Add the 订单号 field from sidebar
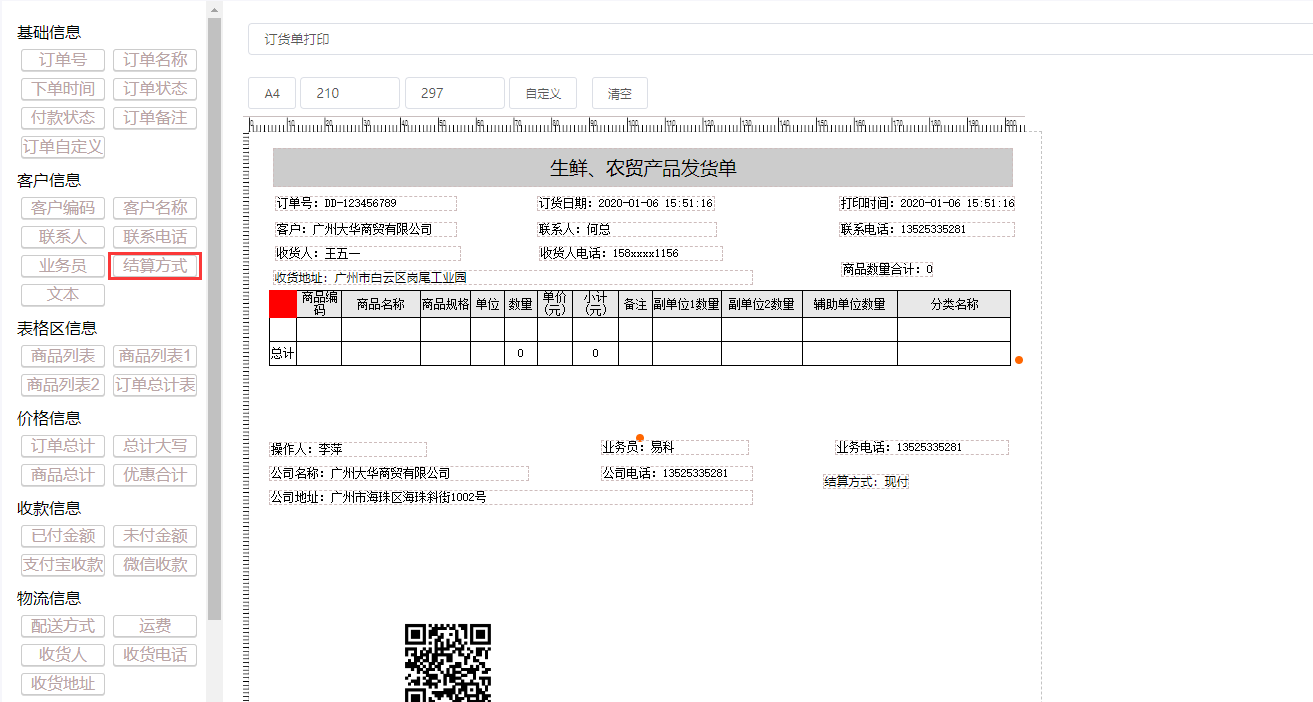 pyautogui.click(x=63, y=60)
